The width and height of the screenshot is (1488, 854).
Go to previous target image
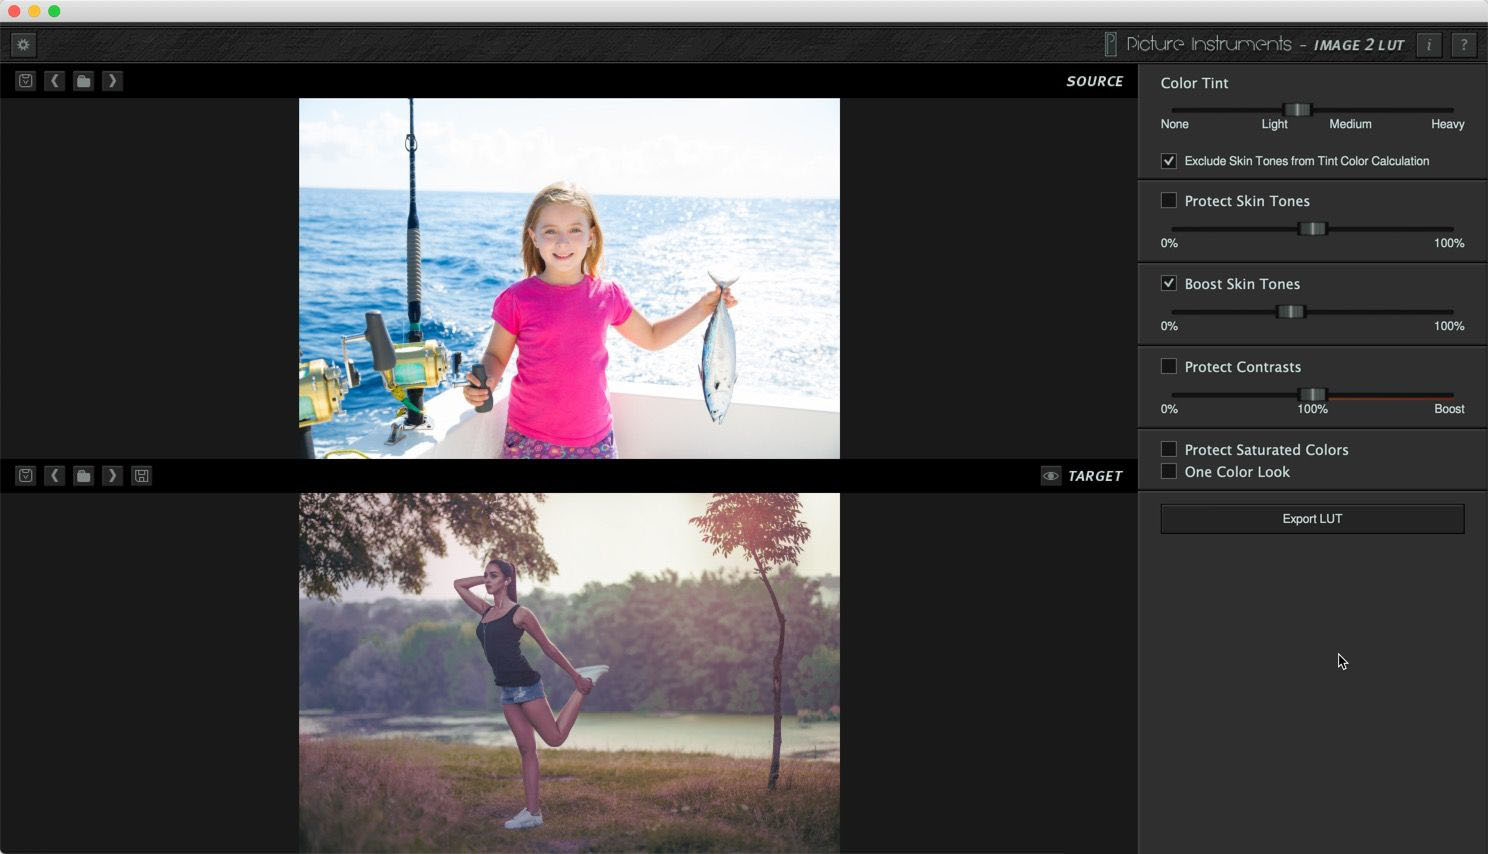pos(55,476)
